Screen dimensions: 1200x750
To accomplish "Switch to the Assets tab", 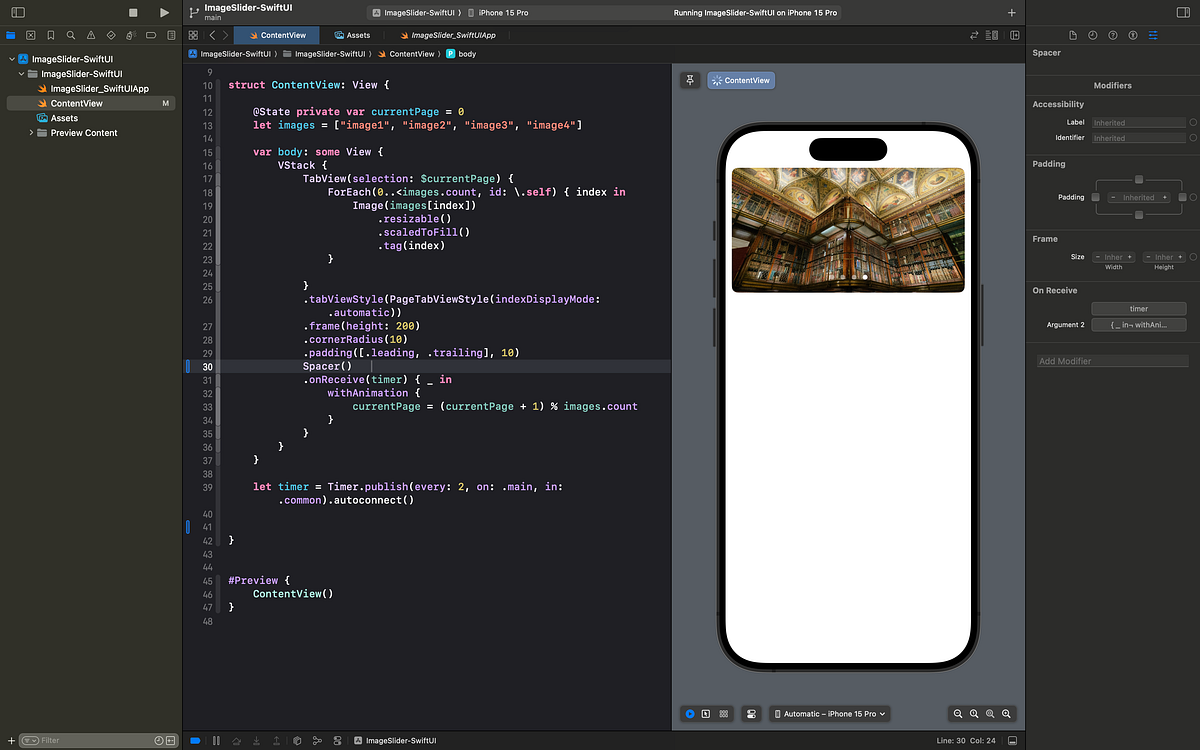I will pyautogui.click(x=355, y=33).
